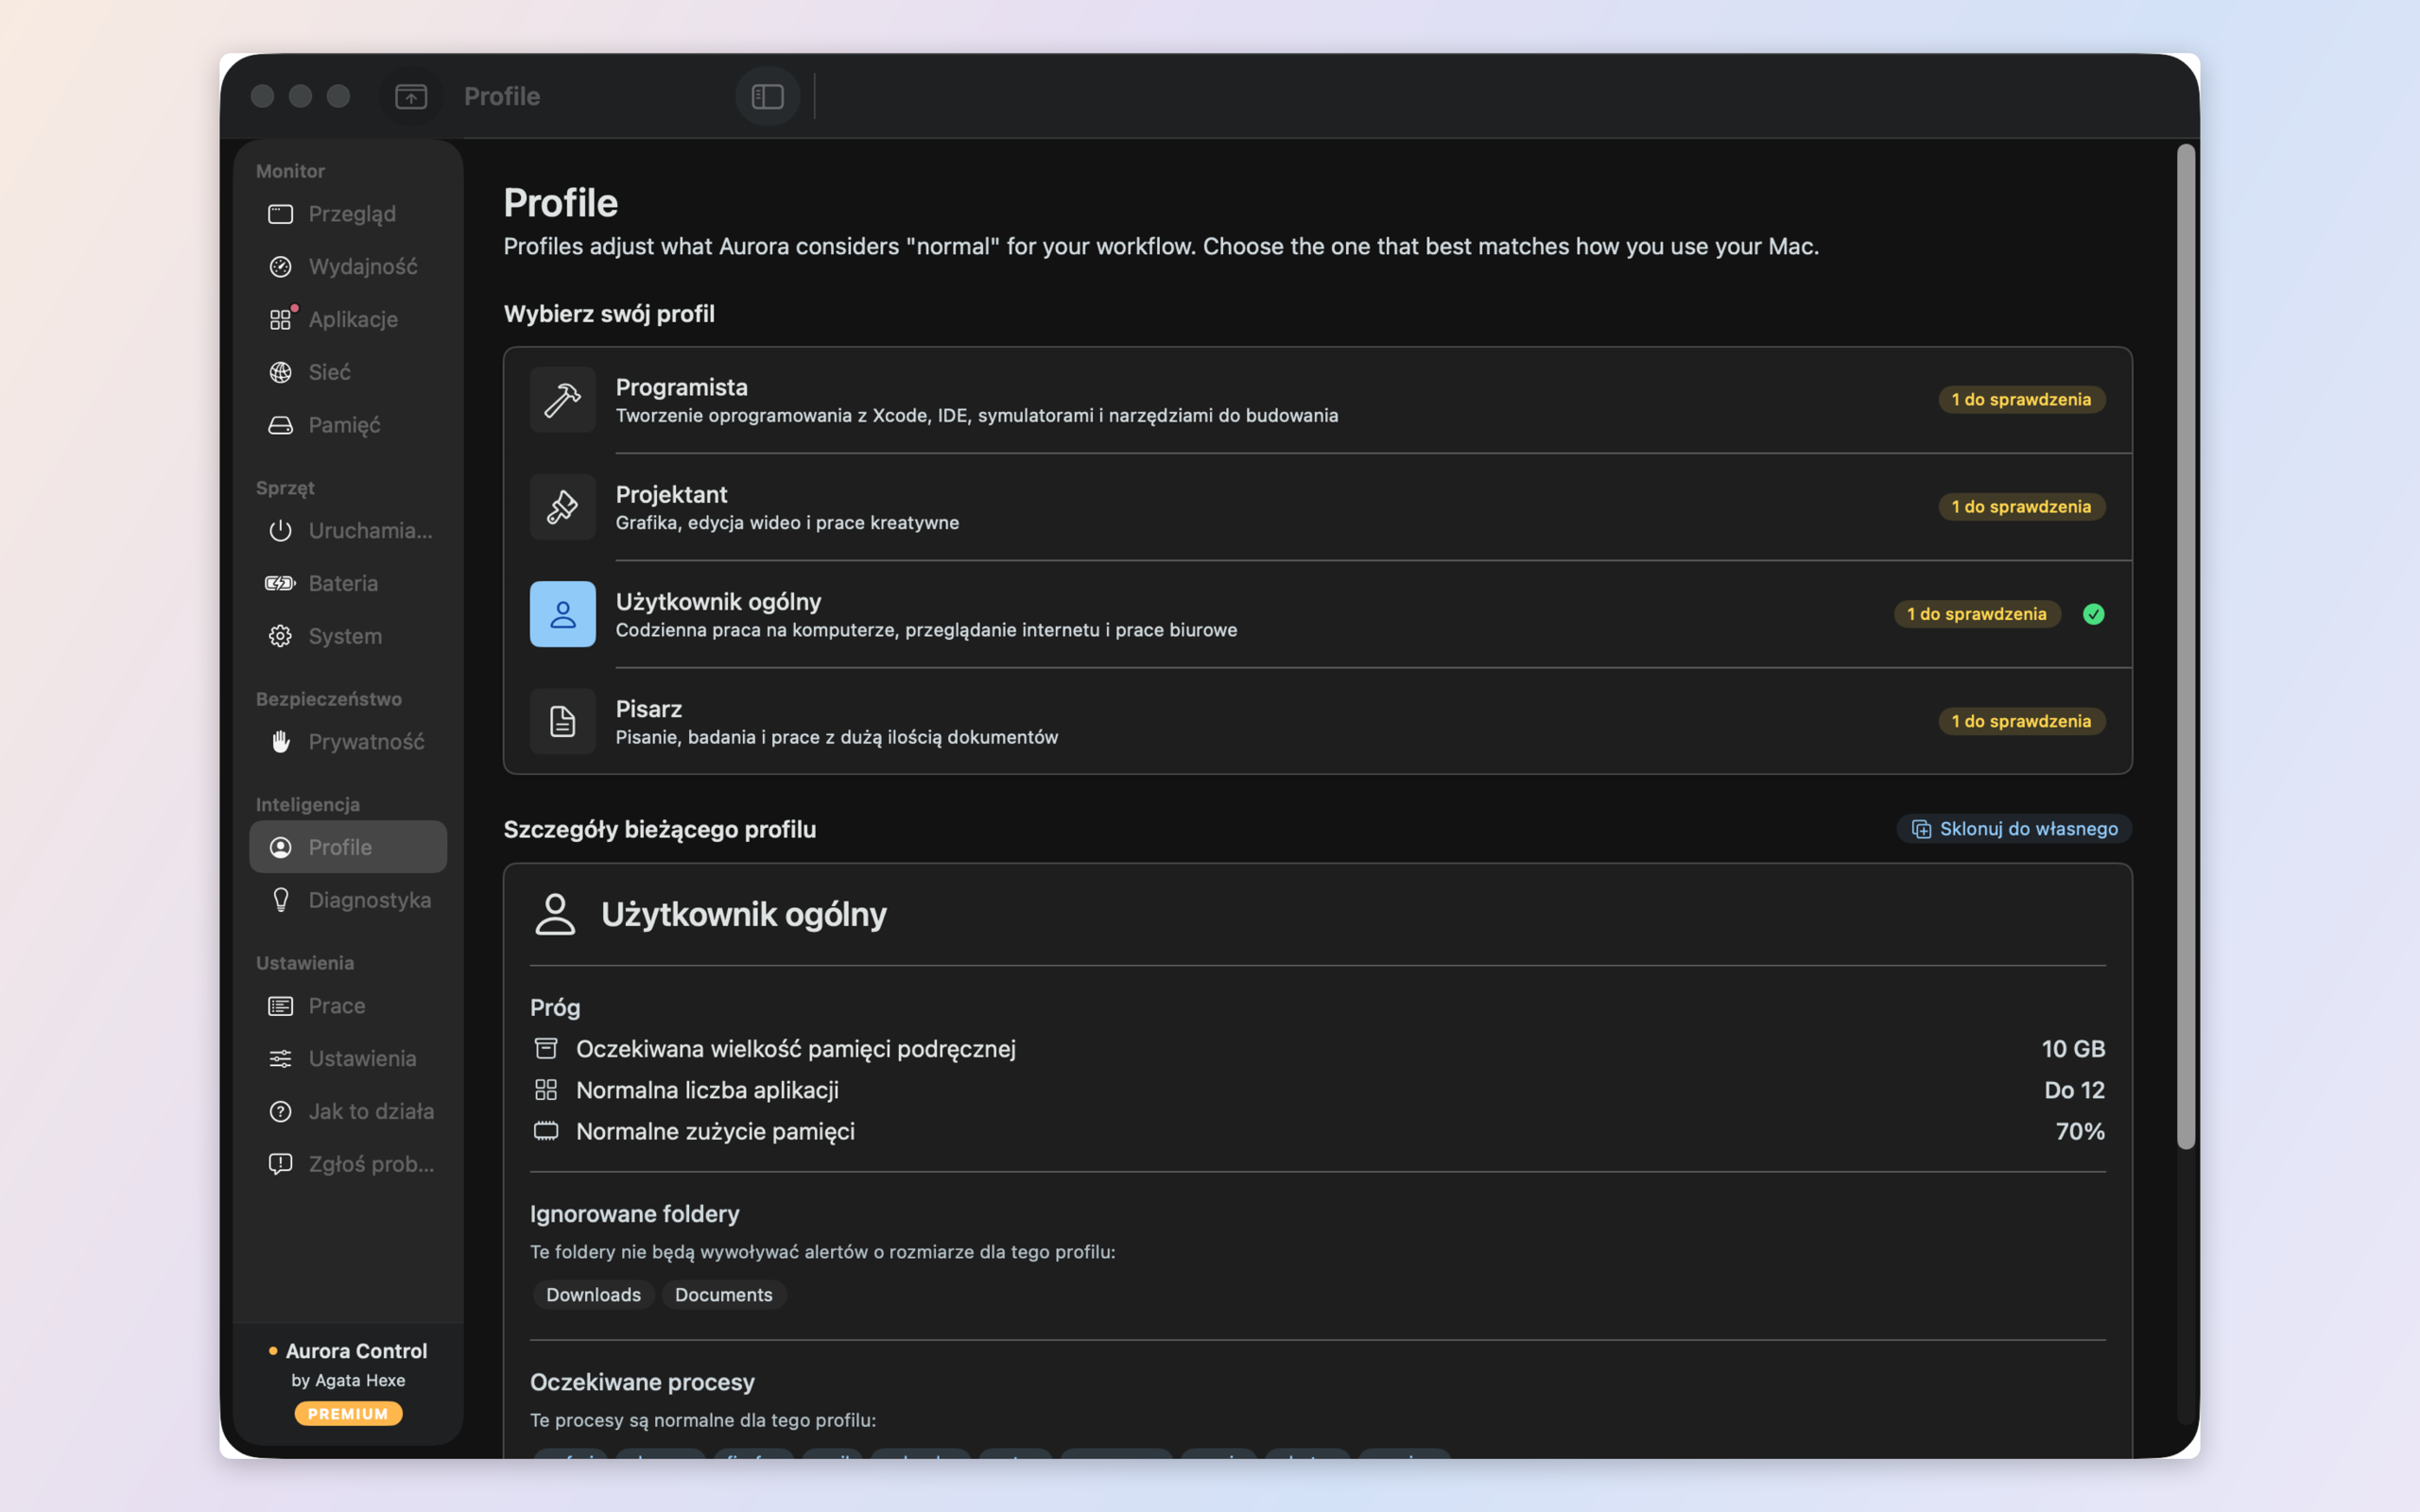Image resolution: width=2420 pixels, height=1512 pixels.
Task: Click Sklonuj do własnego button
Action: (2014, 828)
